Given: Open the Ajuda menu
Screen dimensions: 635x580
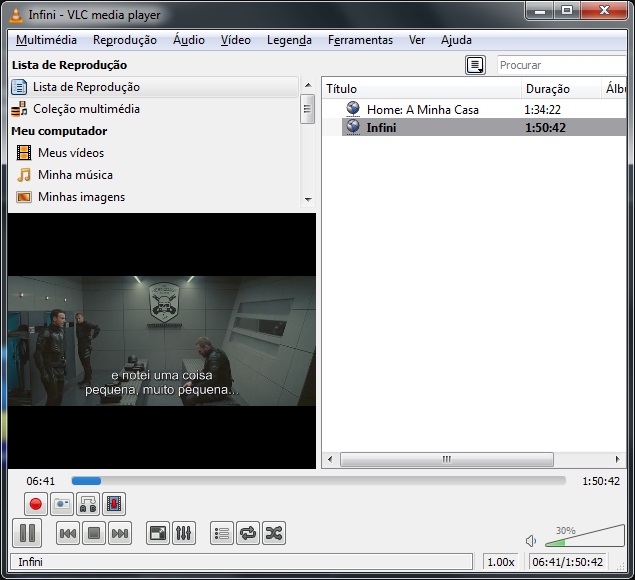Looking at the screenshot, I should click(456, 40).
